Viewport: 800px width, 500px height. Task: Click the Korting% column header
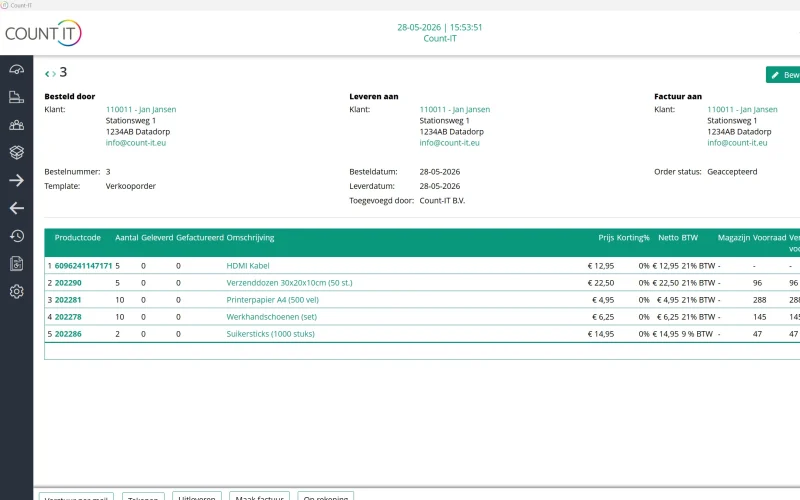(x=633, y=238)
